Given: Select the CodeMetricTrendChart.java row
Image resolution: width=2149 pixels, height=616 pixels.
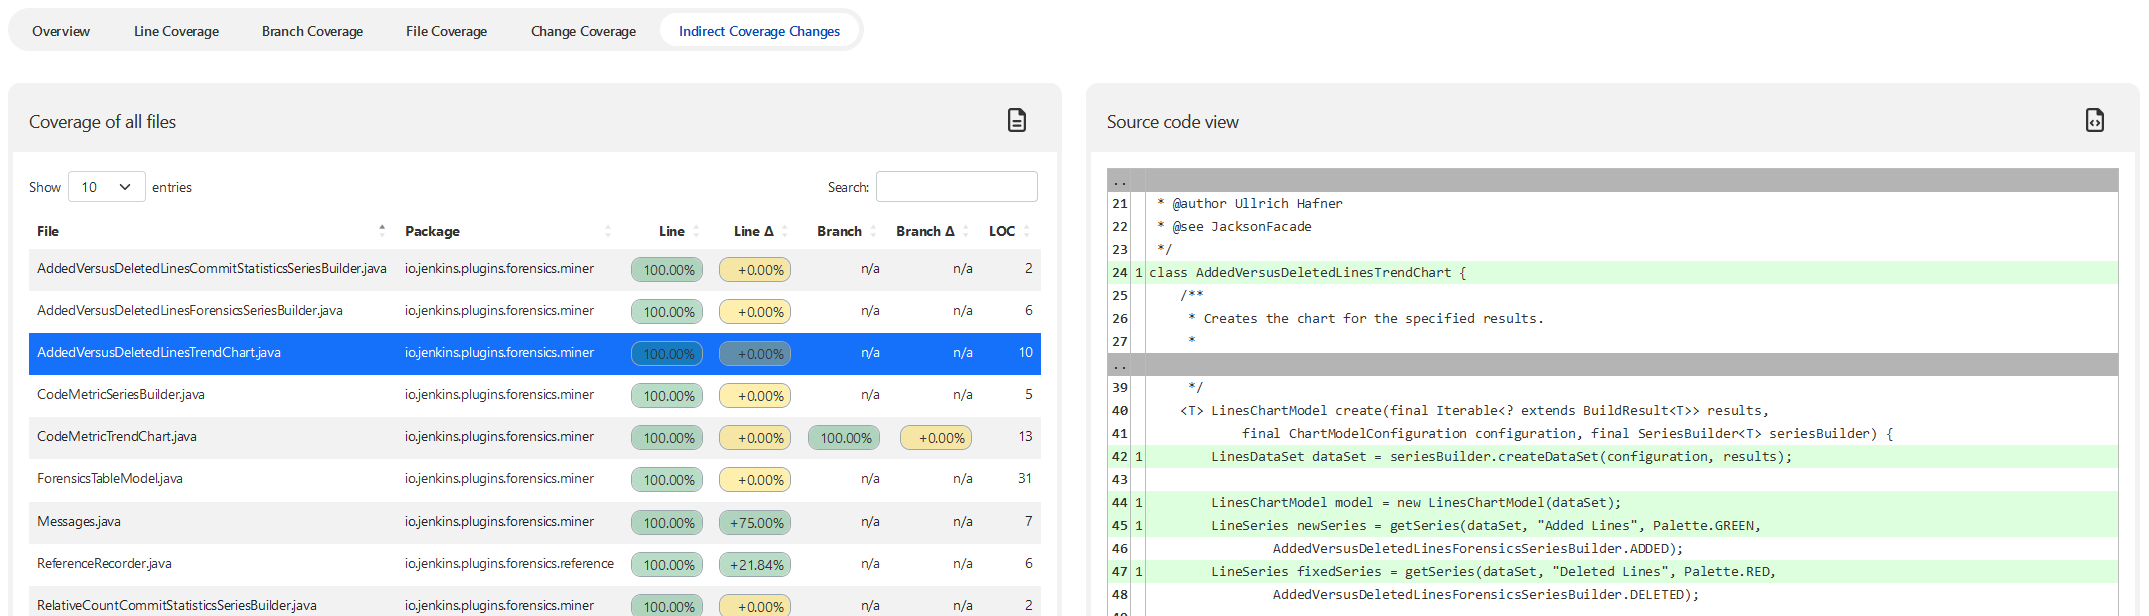Looking at the screenshot, I should 117,437.
